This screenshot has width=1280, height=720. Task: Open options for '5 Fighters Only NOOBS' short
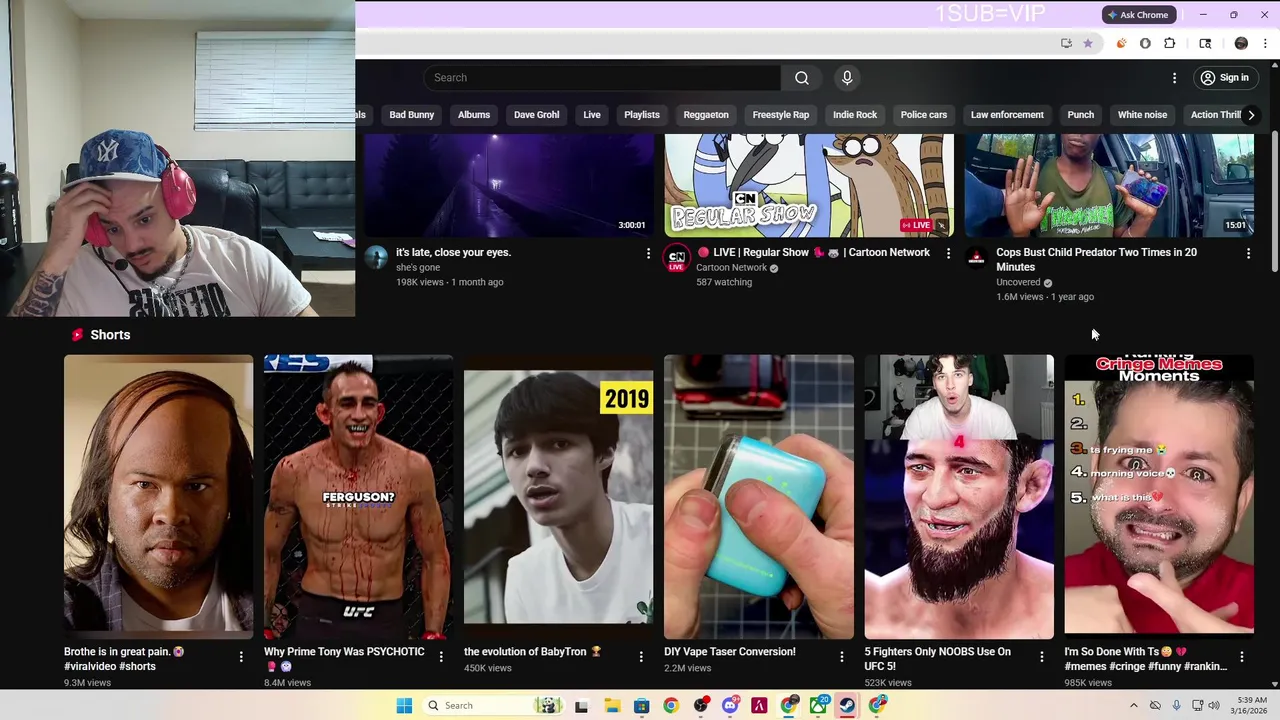click(1041, 657)
